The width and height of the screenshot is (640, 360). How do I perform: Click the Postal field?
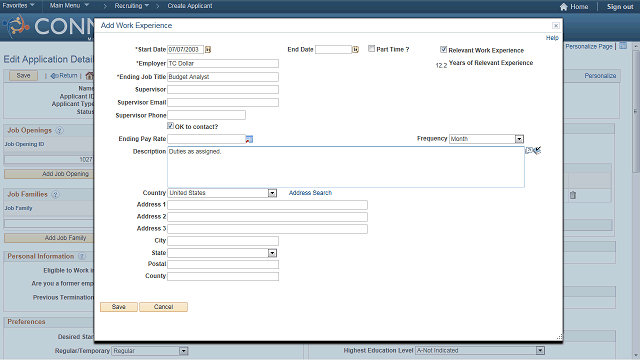tap(223, 264)
